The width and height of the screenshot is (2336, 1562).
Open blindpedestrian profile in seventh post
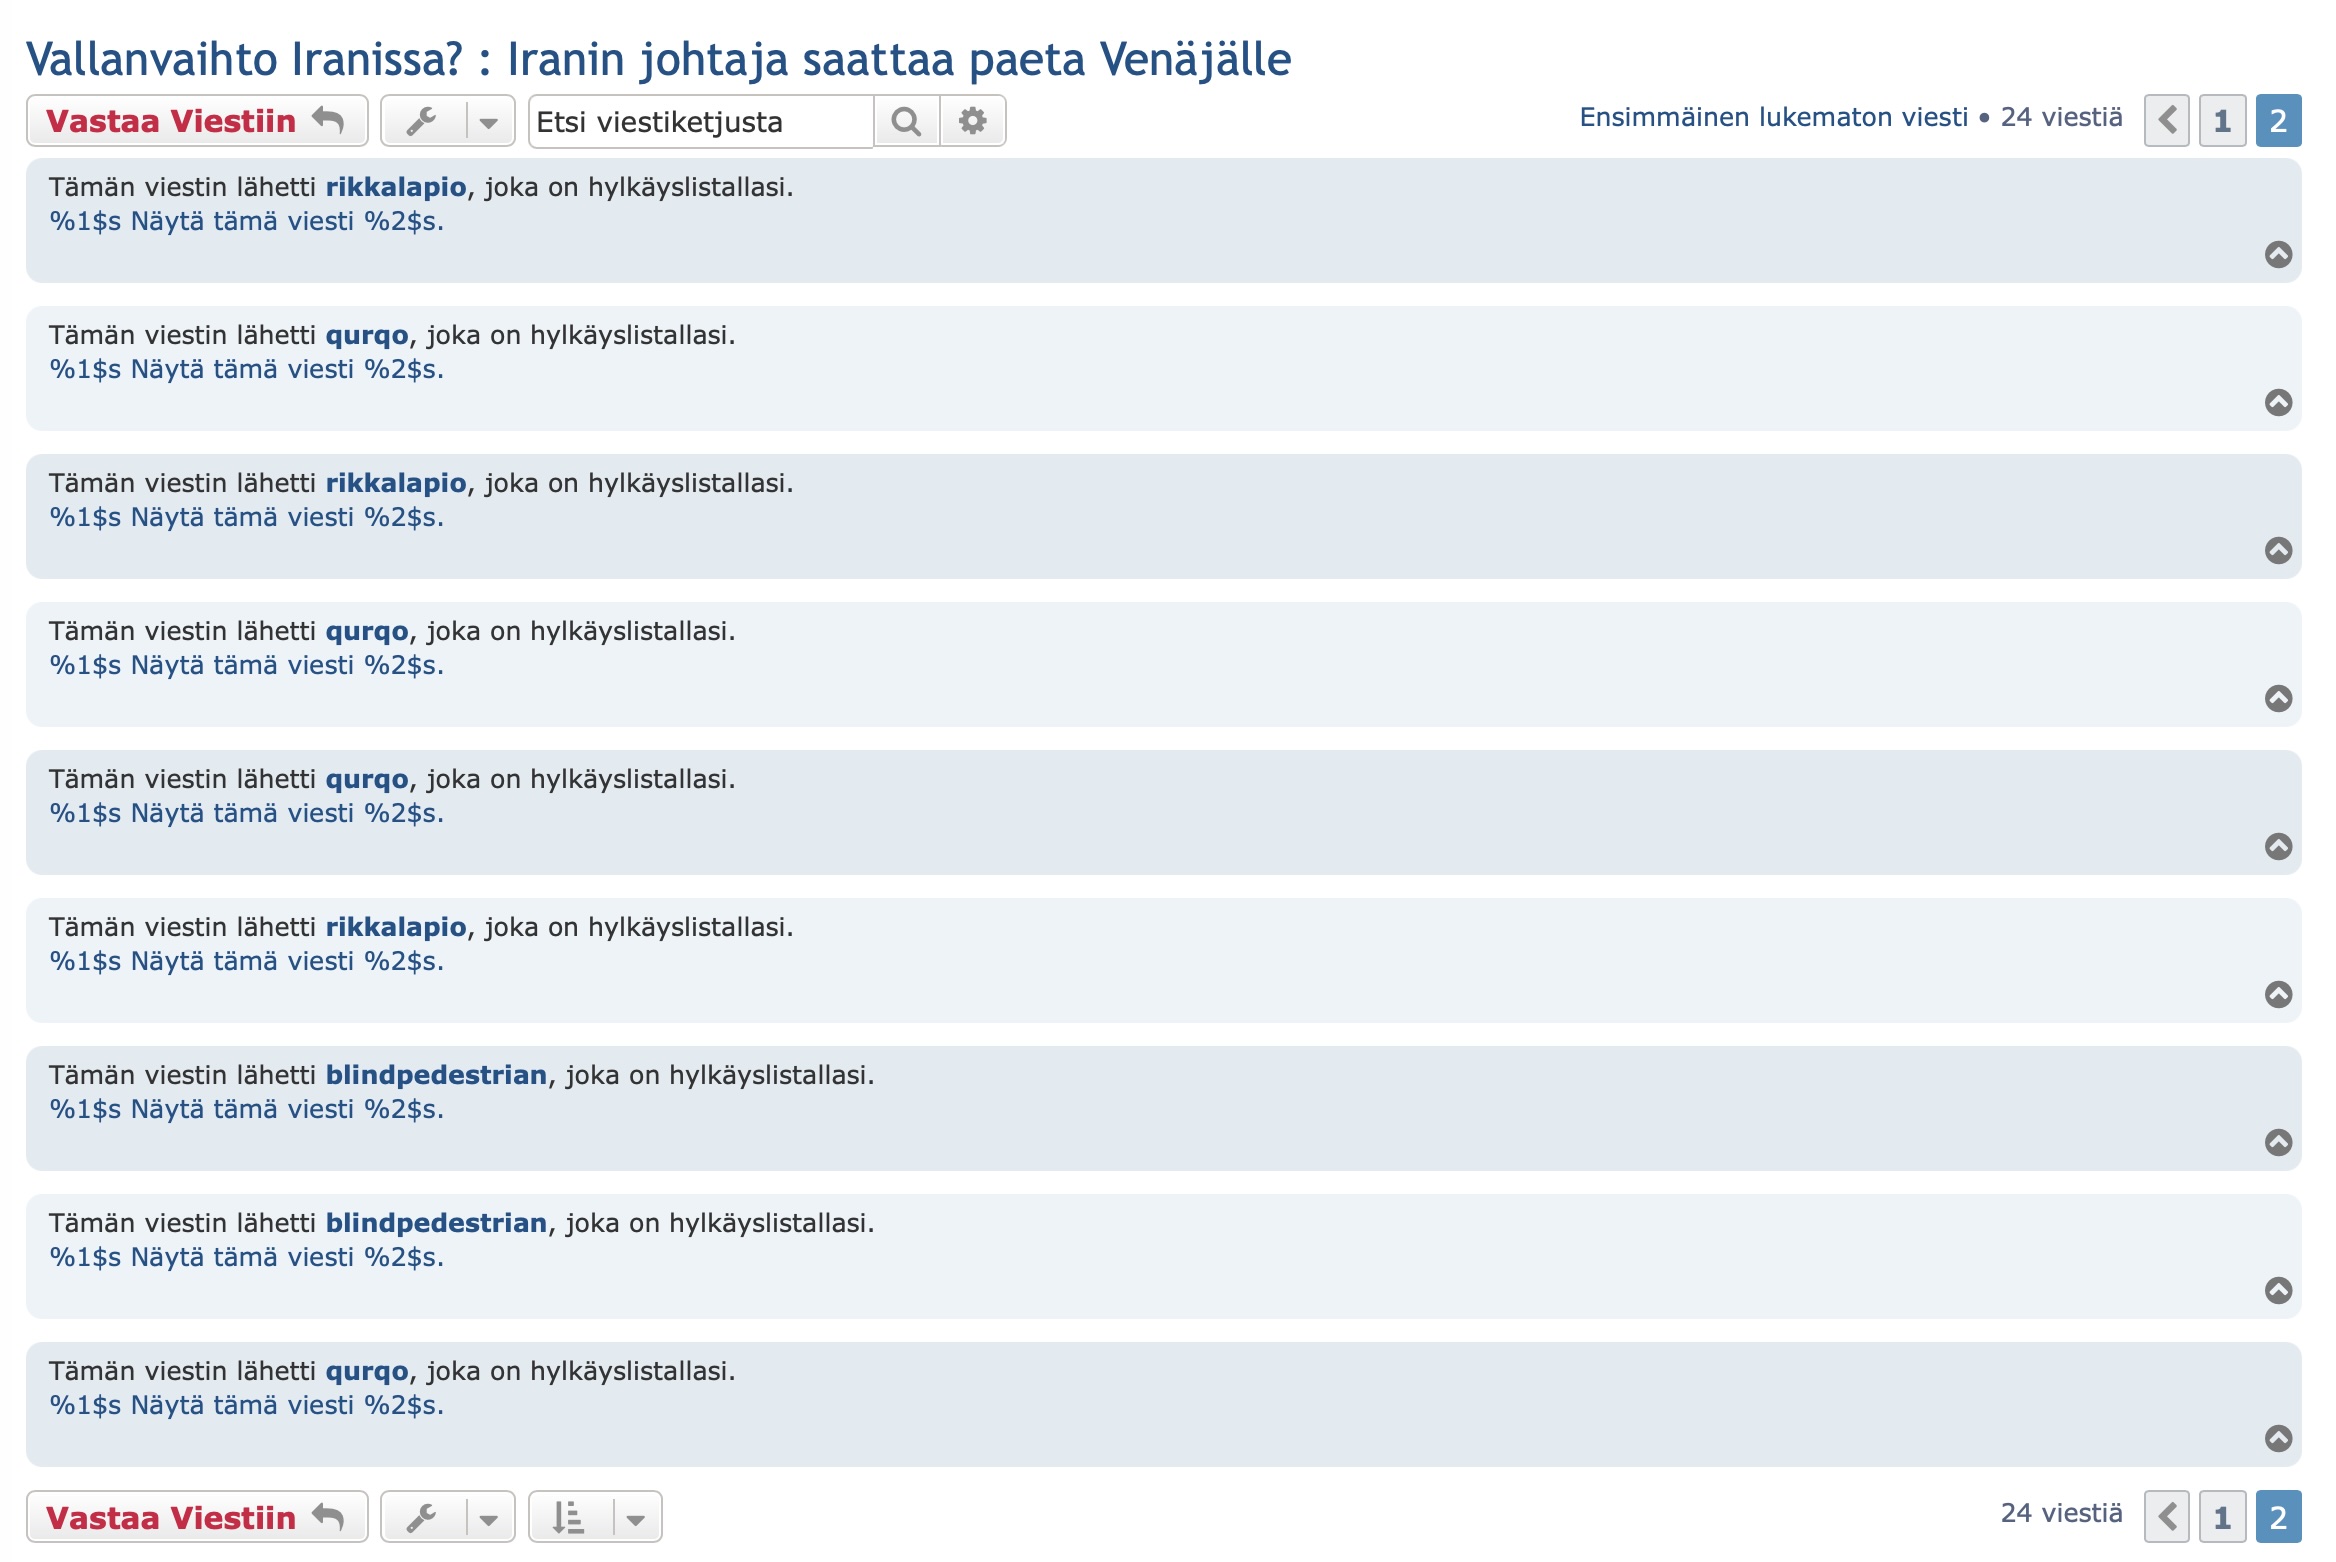[x=436, y=1075]
